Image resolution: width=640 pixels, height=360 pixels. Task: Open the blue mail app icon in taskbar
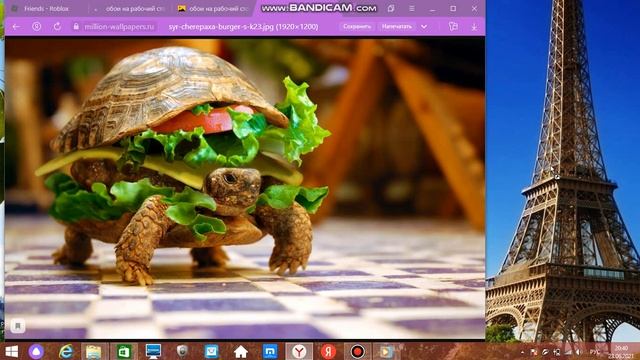(211, 351)
